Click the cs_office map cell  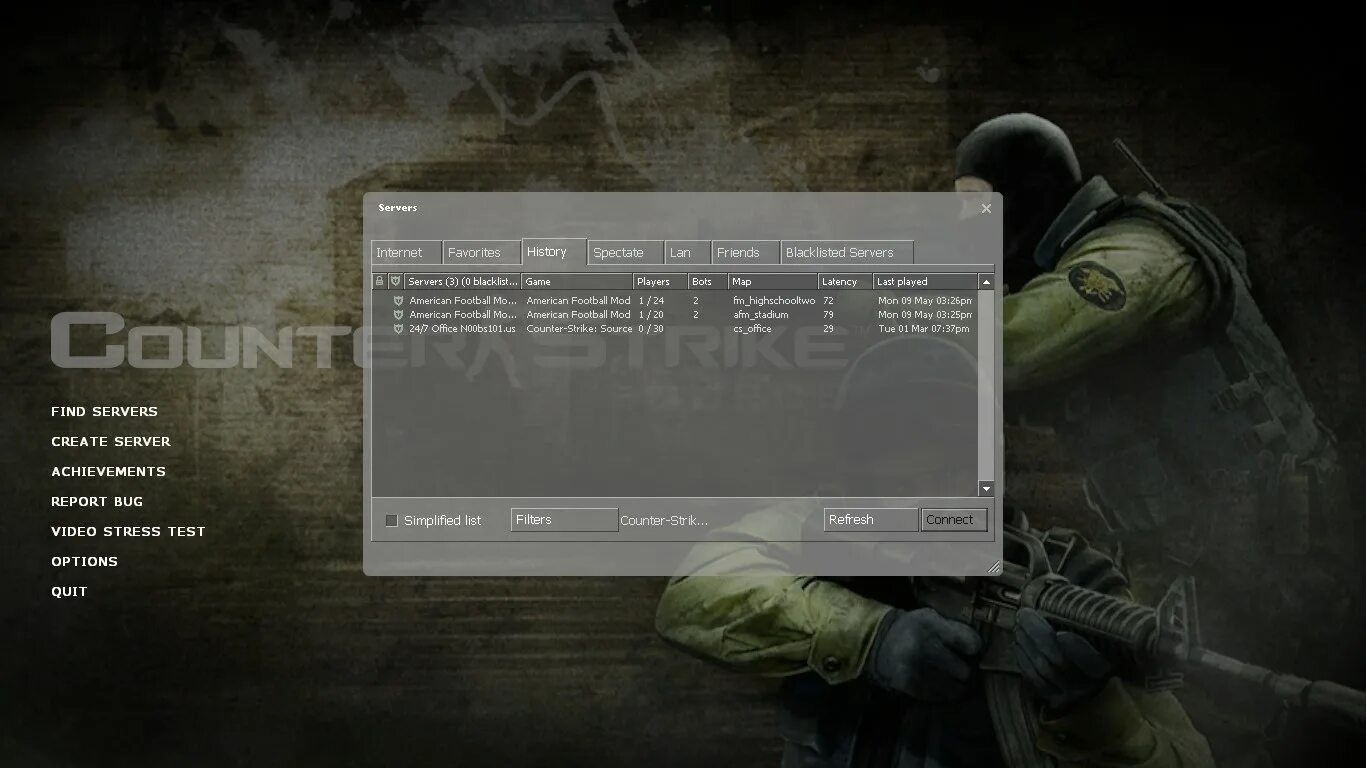click(752, 328)
